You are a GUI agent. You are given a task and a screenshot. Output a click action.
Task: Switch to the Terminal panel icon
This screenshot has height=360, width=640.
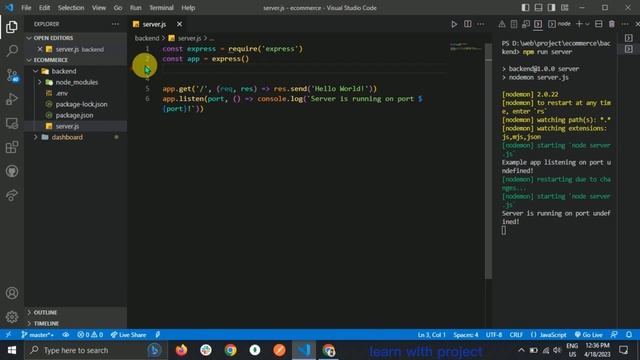[538, 24]
